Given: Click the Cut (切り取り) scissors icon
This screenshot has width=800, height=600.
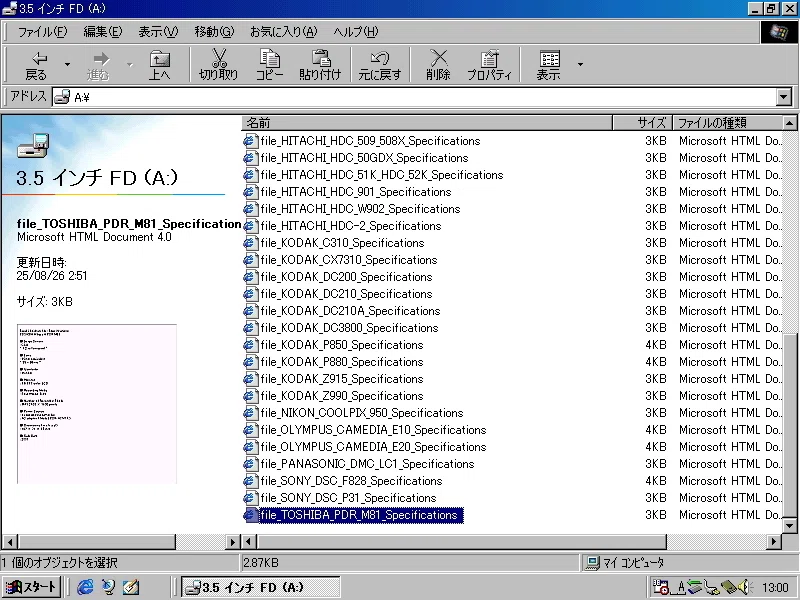Looking at the screenshot, I should click(218, 59).
